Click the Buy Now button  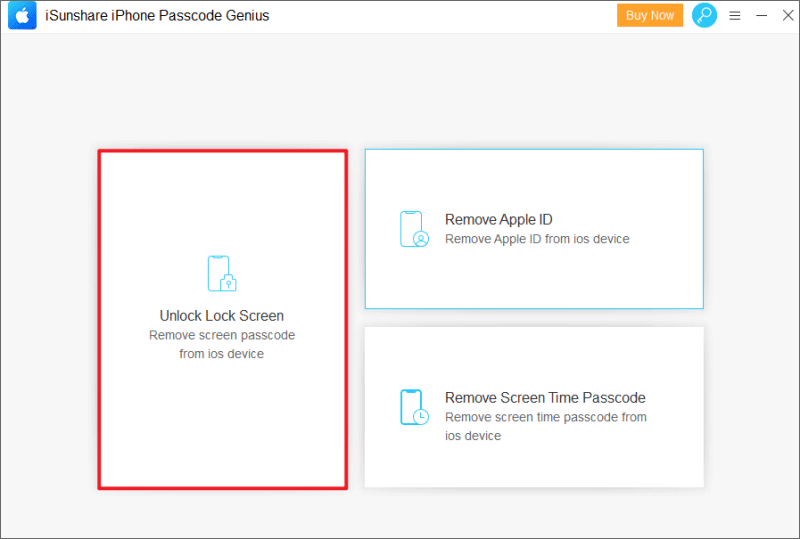point(649,15)
